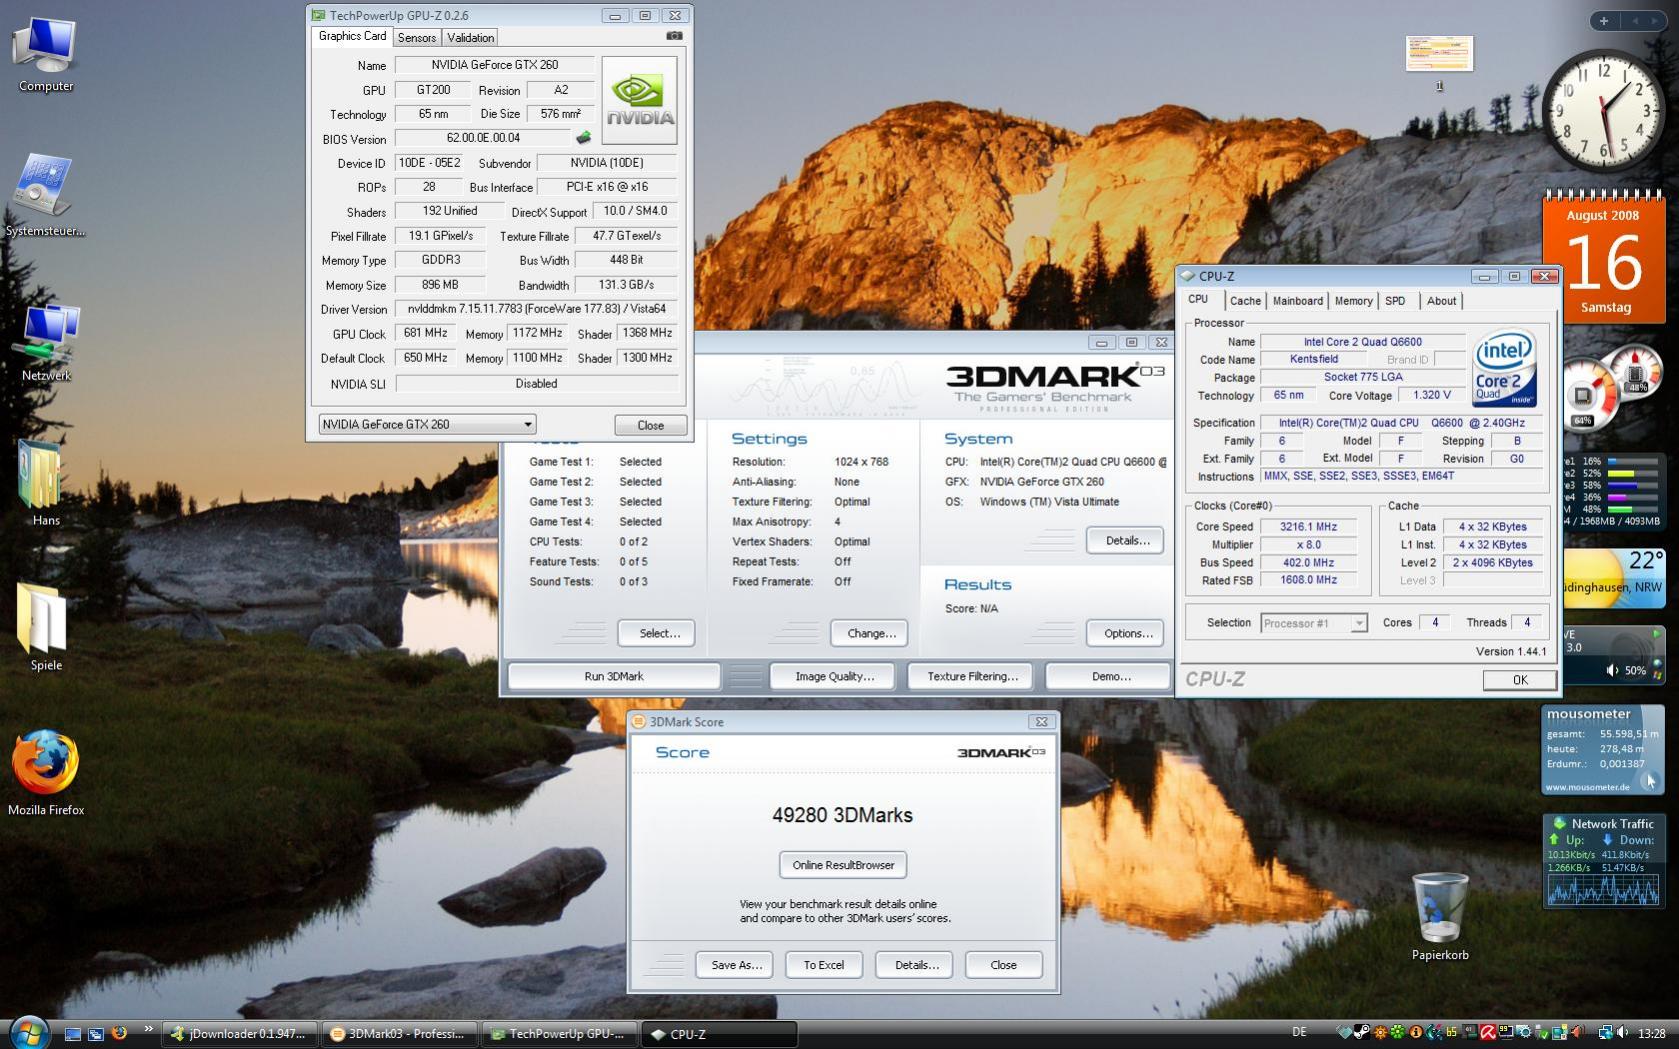The image size is (1679, 1049).
Task: Click the taskbar clock showing 13:28
Action: pyautogui.click(x=1652, y=1033)
